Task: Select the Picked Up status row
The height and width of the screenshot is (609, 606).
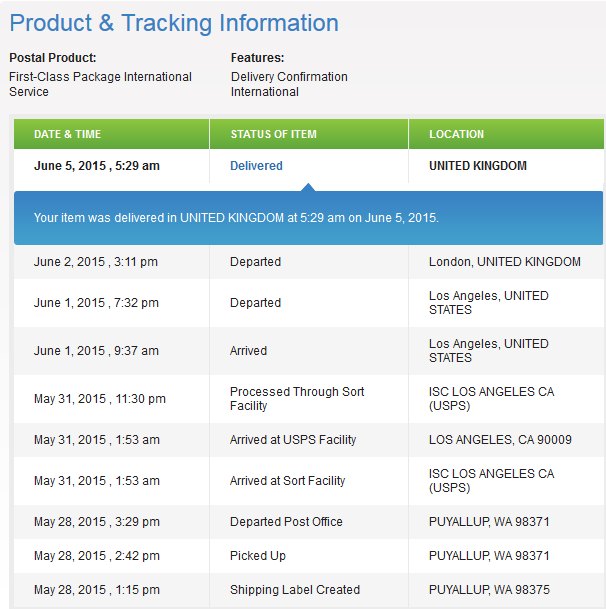Action: (309, 556)
